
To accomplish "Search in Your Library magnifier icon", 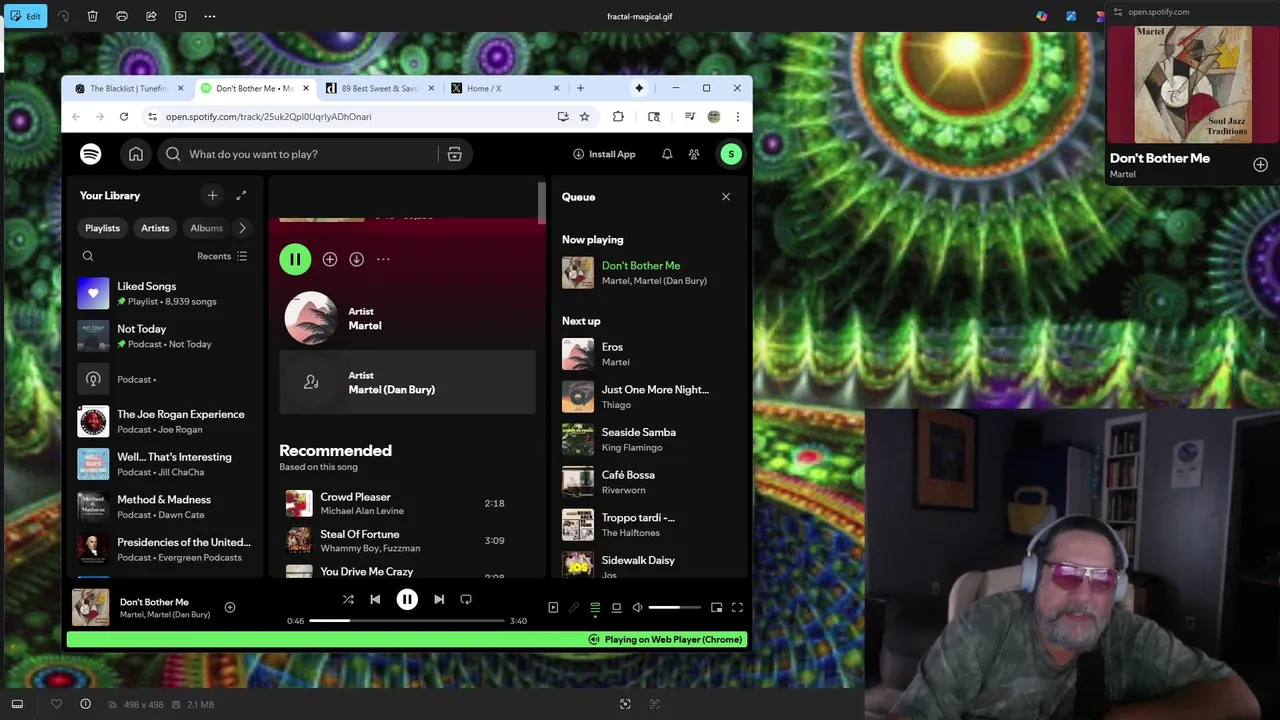I will pos(88,256).
